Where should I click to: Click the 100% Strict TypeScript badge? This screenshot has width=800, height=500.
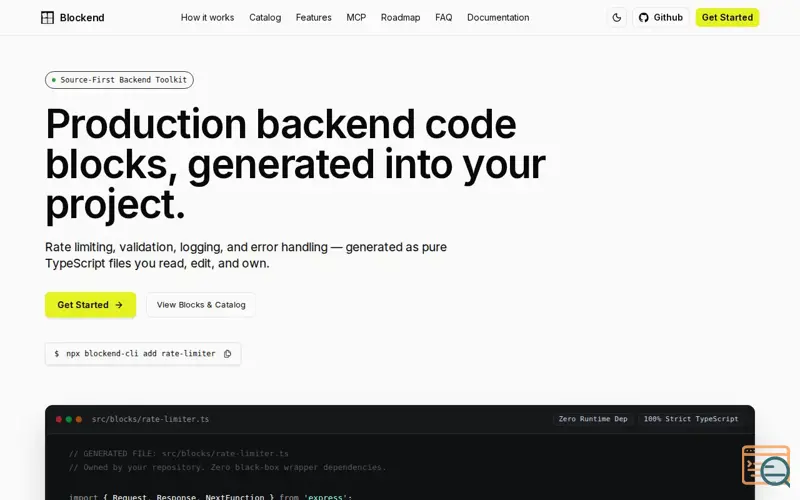[x=691, y=419]
